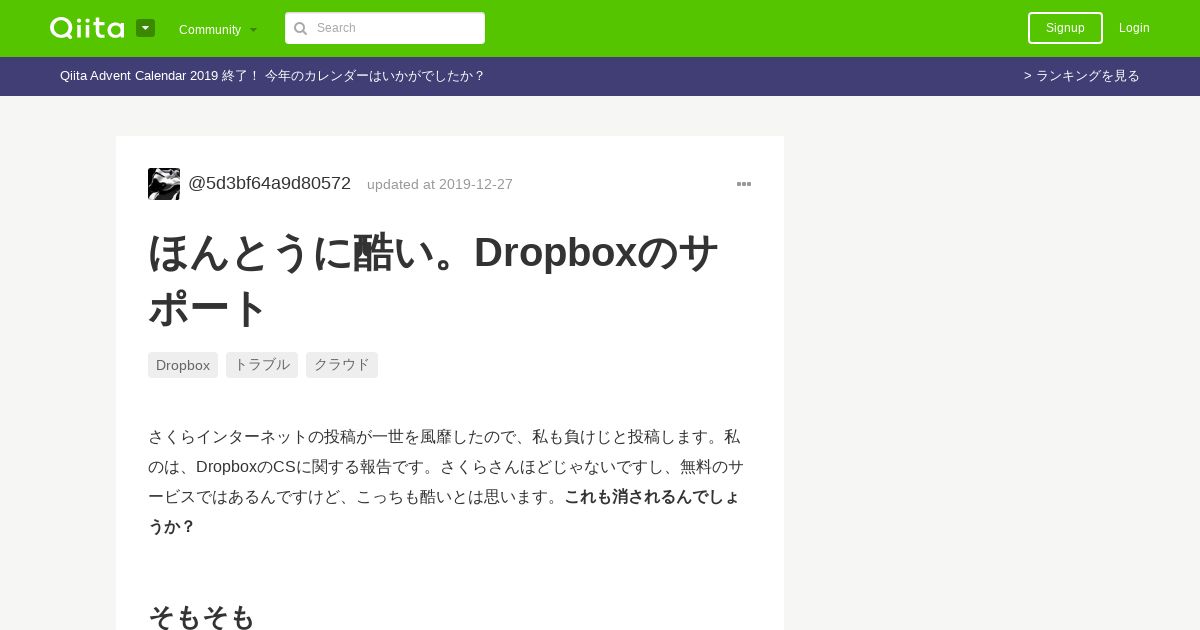Click the magnifier icon in the search box

tap(300, 28)
